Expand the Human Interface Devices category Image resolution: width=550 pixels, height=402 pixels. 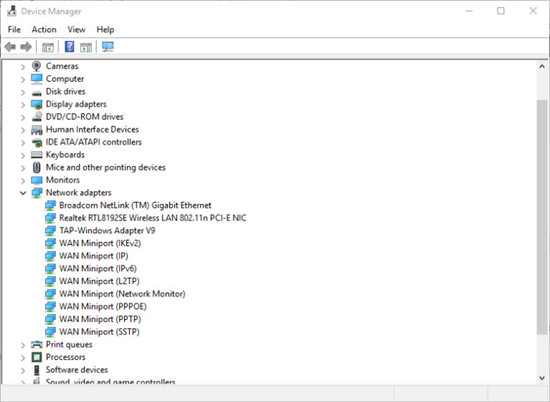(23, 130)
